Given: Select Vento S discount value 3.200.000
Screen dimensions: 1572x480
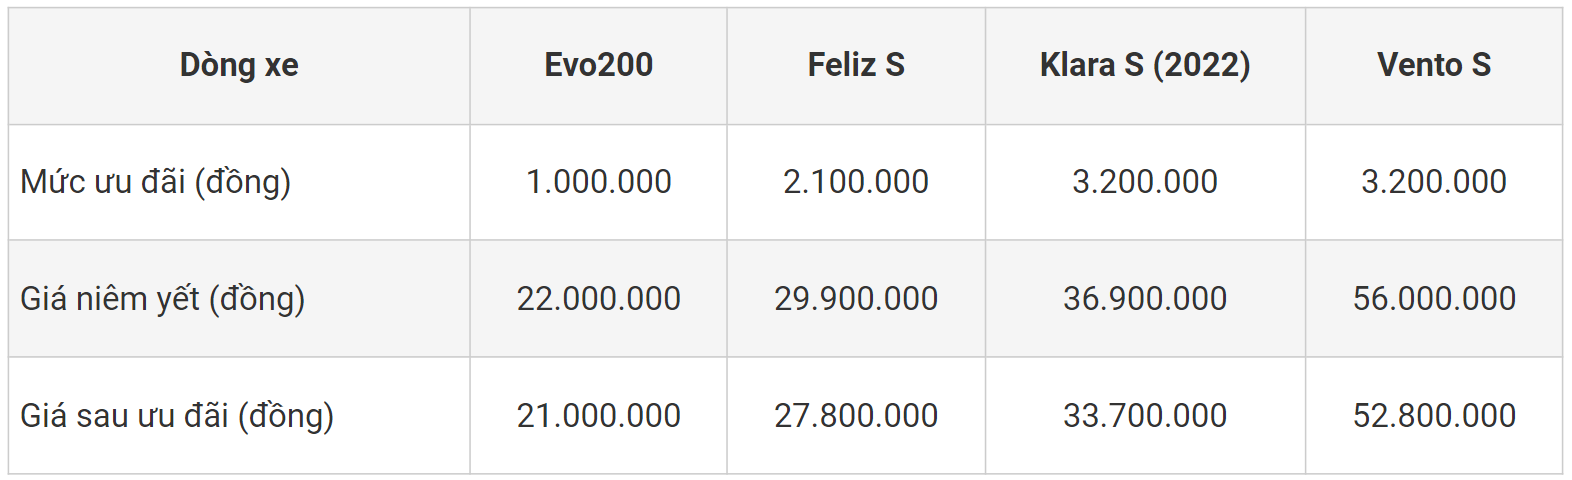Looking at the screenshot, I should pos(1434,182).
